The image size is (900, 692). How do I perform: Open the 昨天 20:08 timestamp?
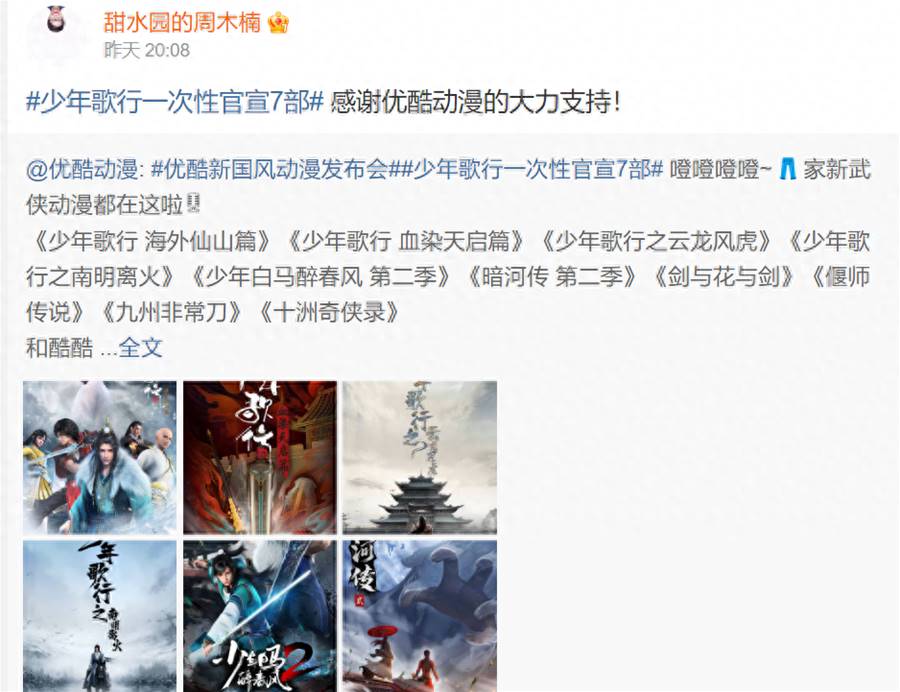147,50
